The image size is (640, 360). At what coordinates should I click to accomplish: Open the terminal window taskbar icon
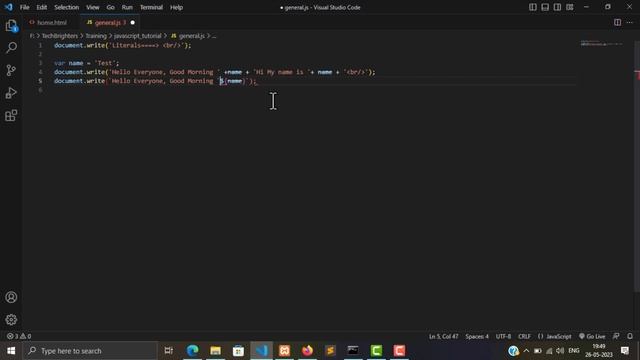tap(353, 351)
